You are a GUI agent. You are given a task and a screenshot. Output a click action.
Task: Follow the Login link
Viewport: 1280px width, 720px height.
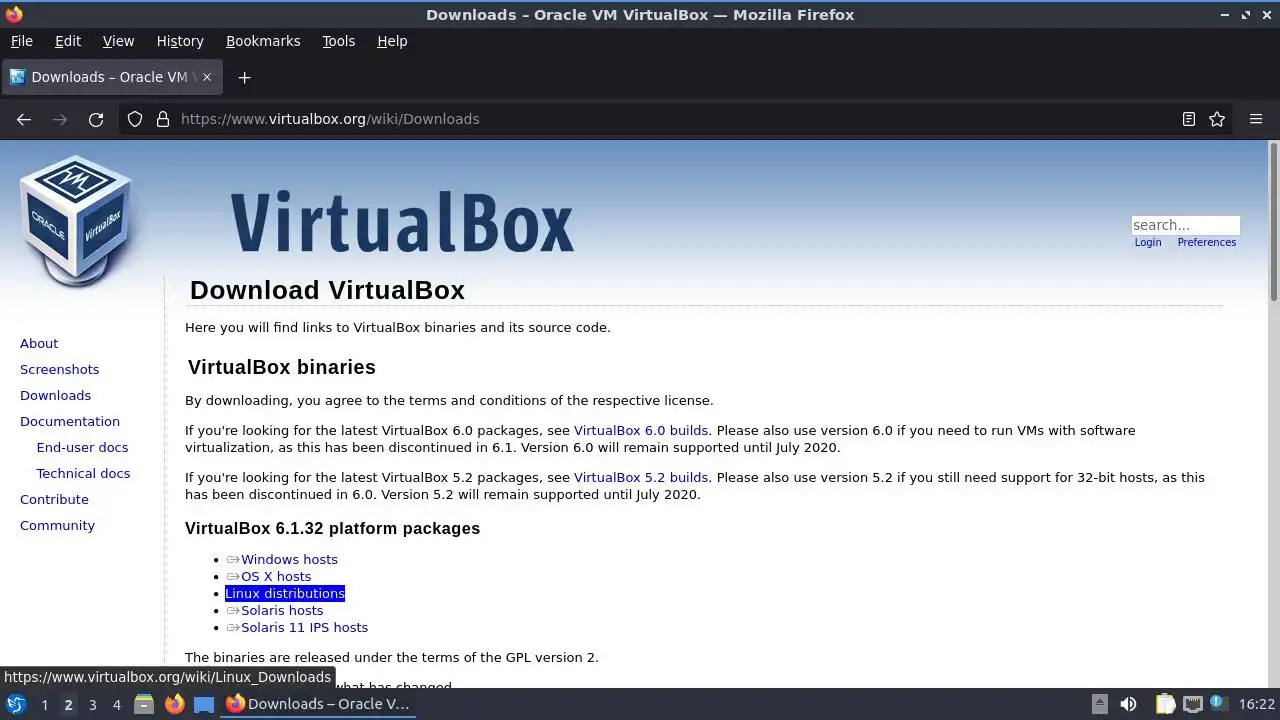point(1148,242)
